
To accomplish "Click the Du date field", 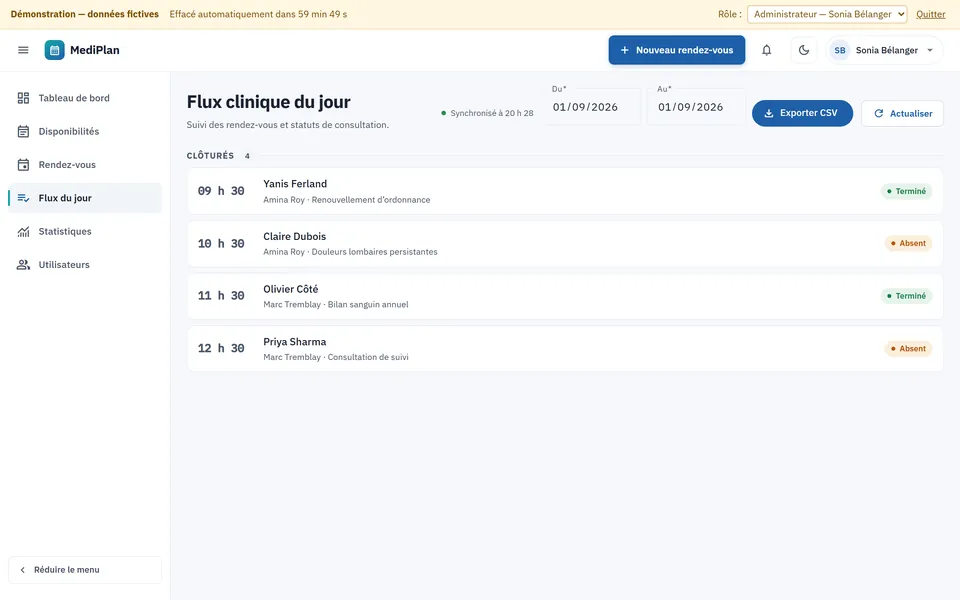I will click(592, 107).
